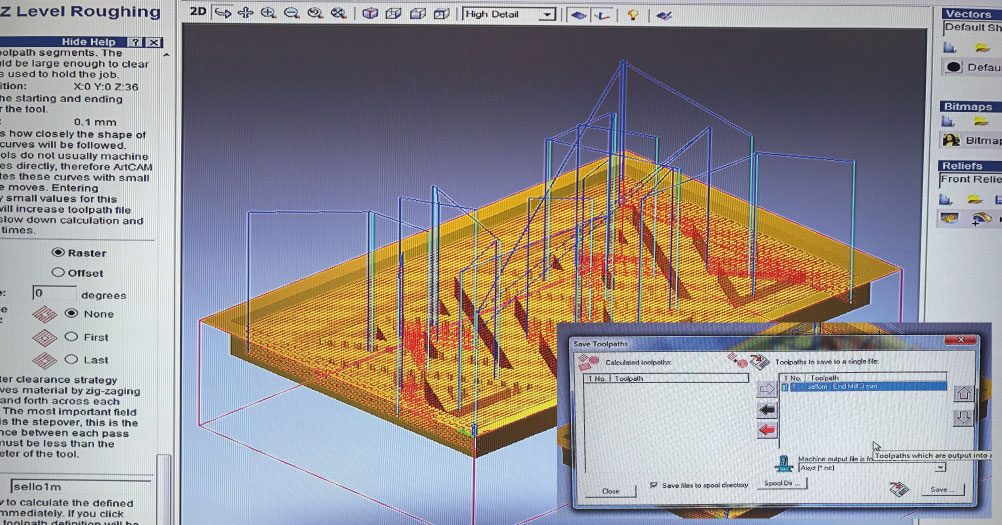Click the raster angle degrees field
1002x525 pixels.
(54, 293)
